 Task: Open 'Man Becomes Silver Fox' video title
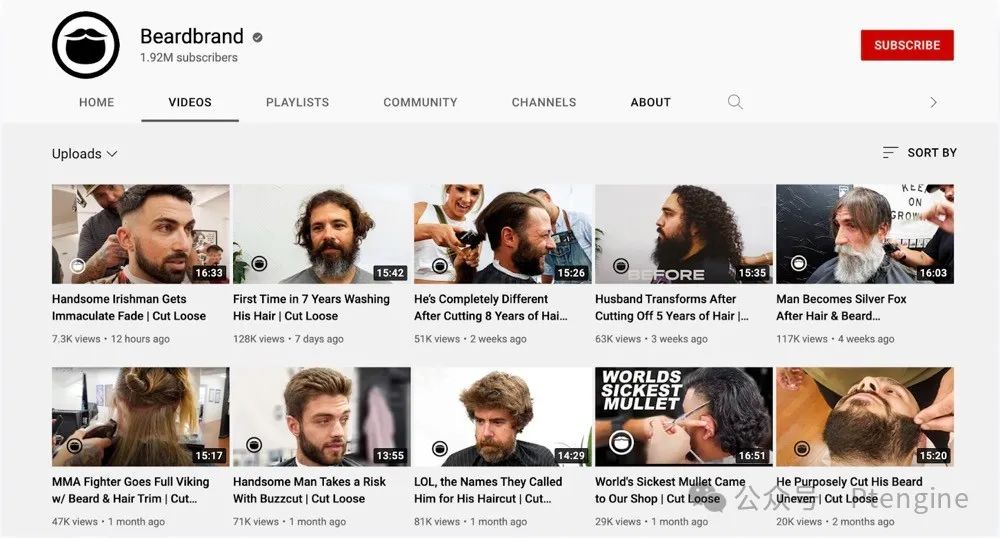(x=841, y=307)
